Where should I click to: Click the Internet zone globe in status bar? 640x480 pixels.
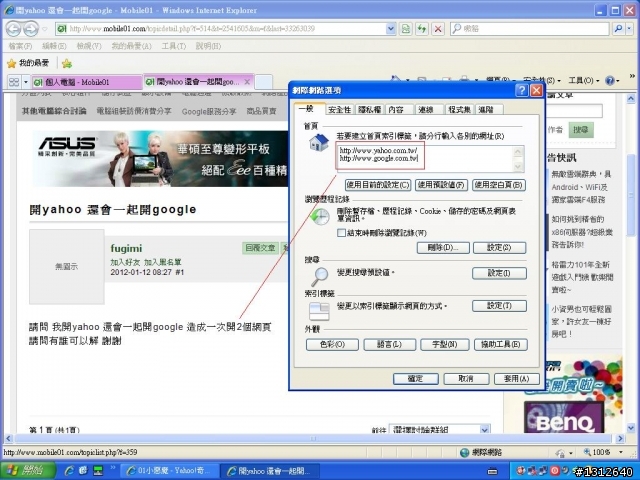click(x=464, y=452)
